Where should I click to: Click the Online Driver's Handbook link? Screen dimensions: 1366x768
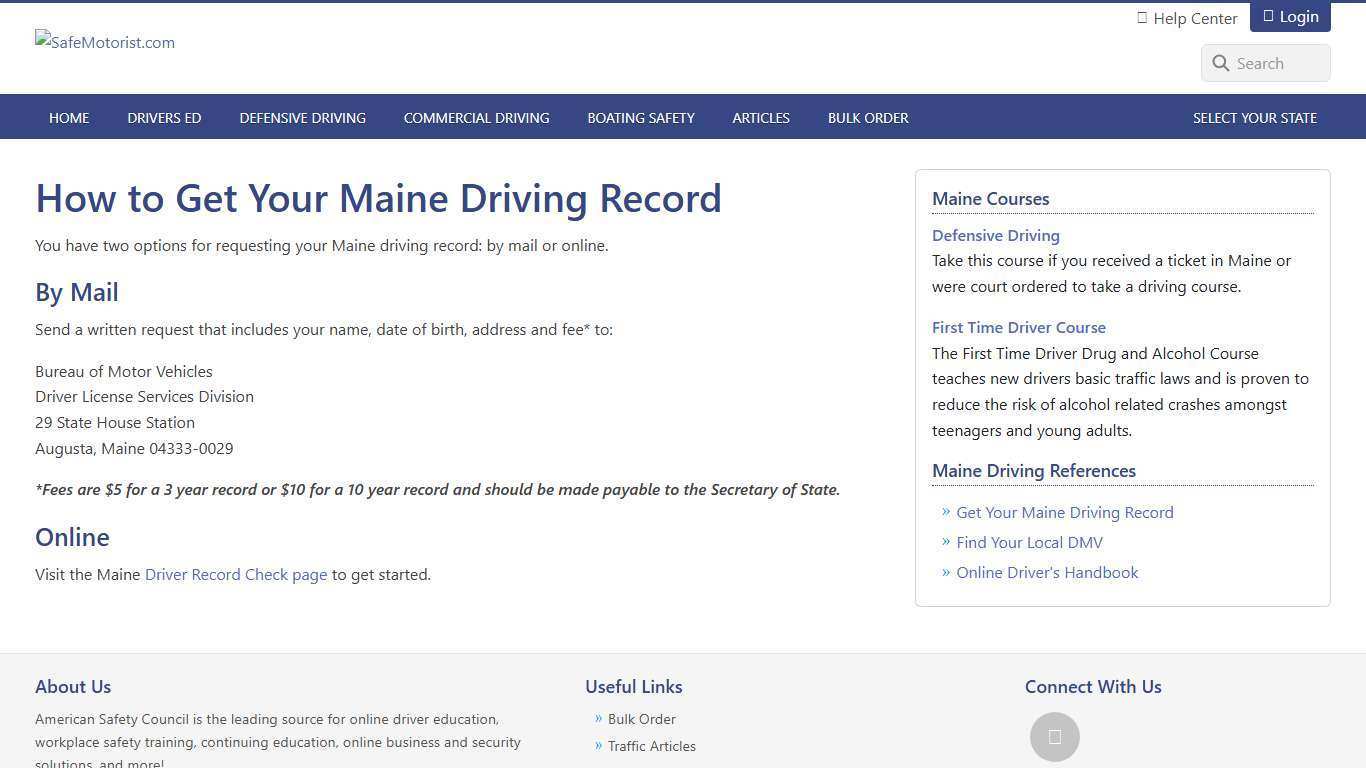coord(1047,572)
